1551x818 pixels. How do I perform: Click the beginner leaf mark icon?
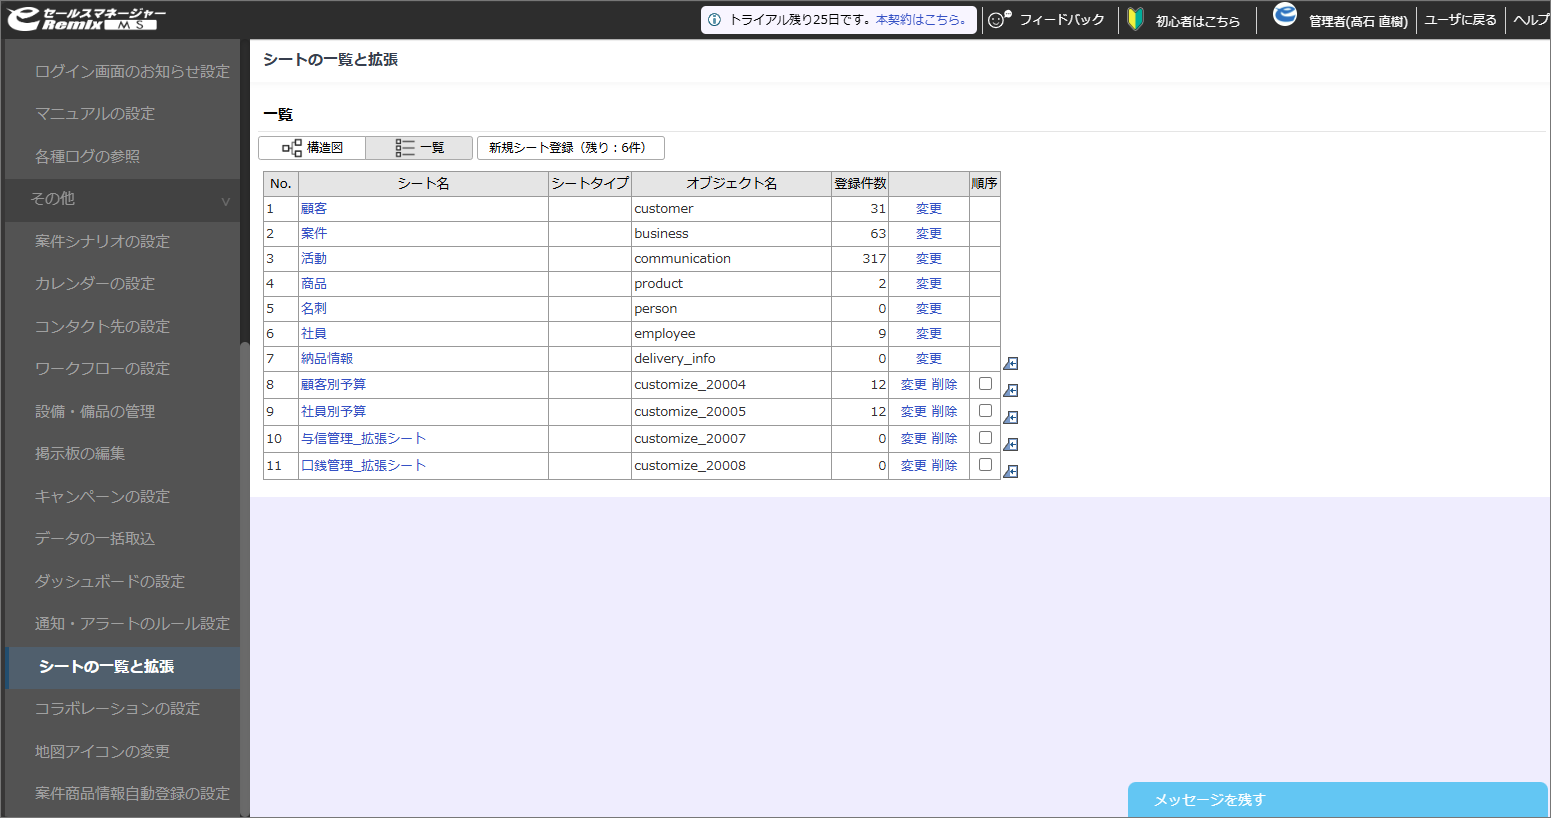(x=1135, y=19)
